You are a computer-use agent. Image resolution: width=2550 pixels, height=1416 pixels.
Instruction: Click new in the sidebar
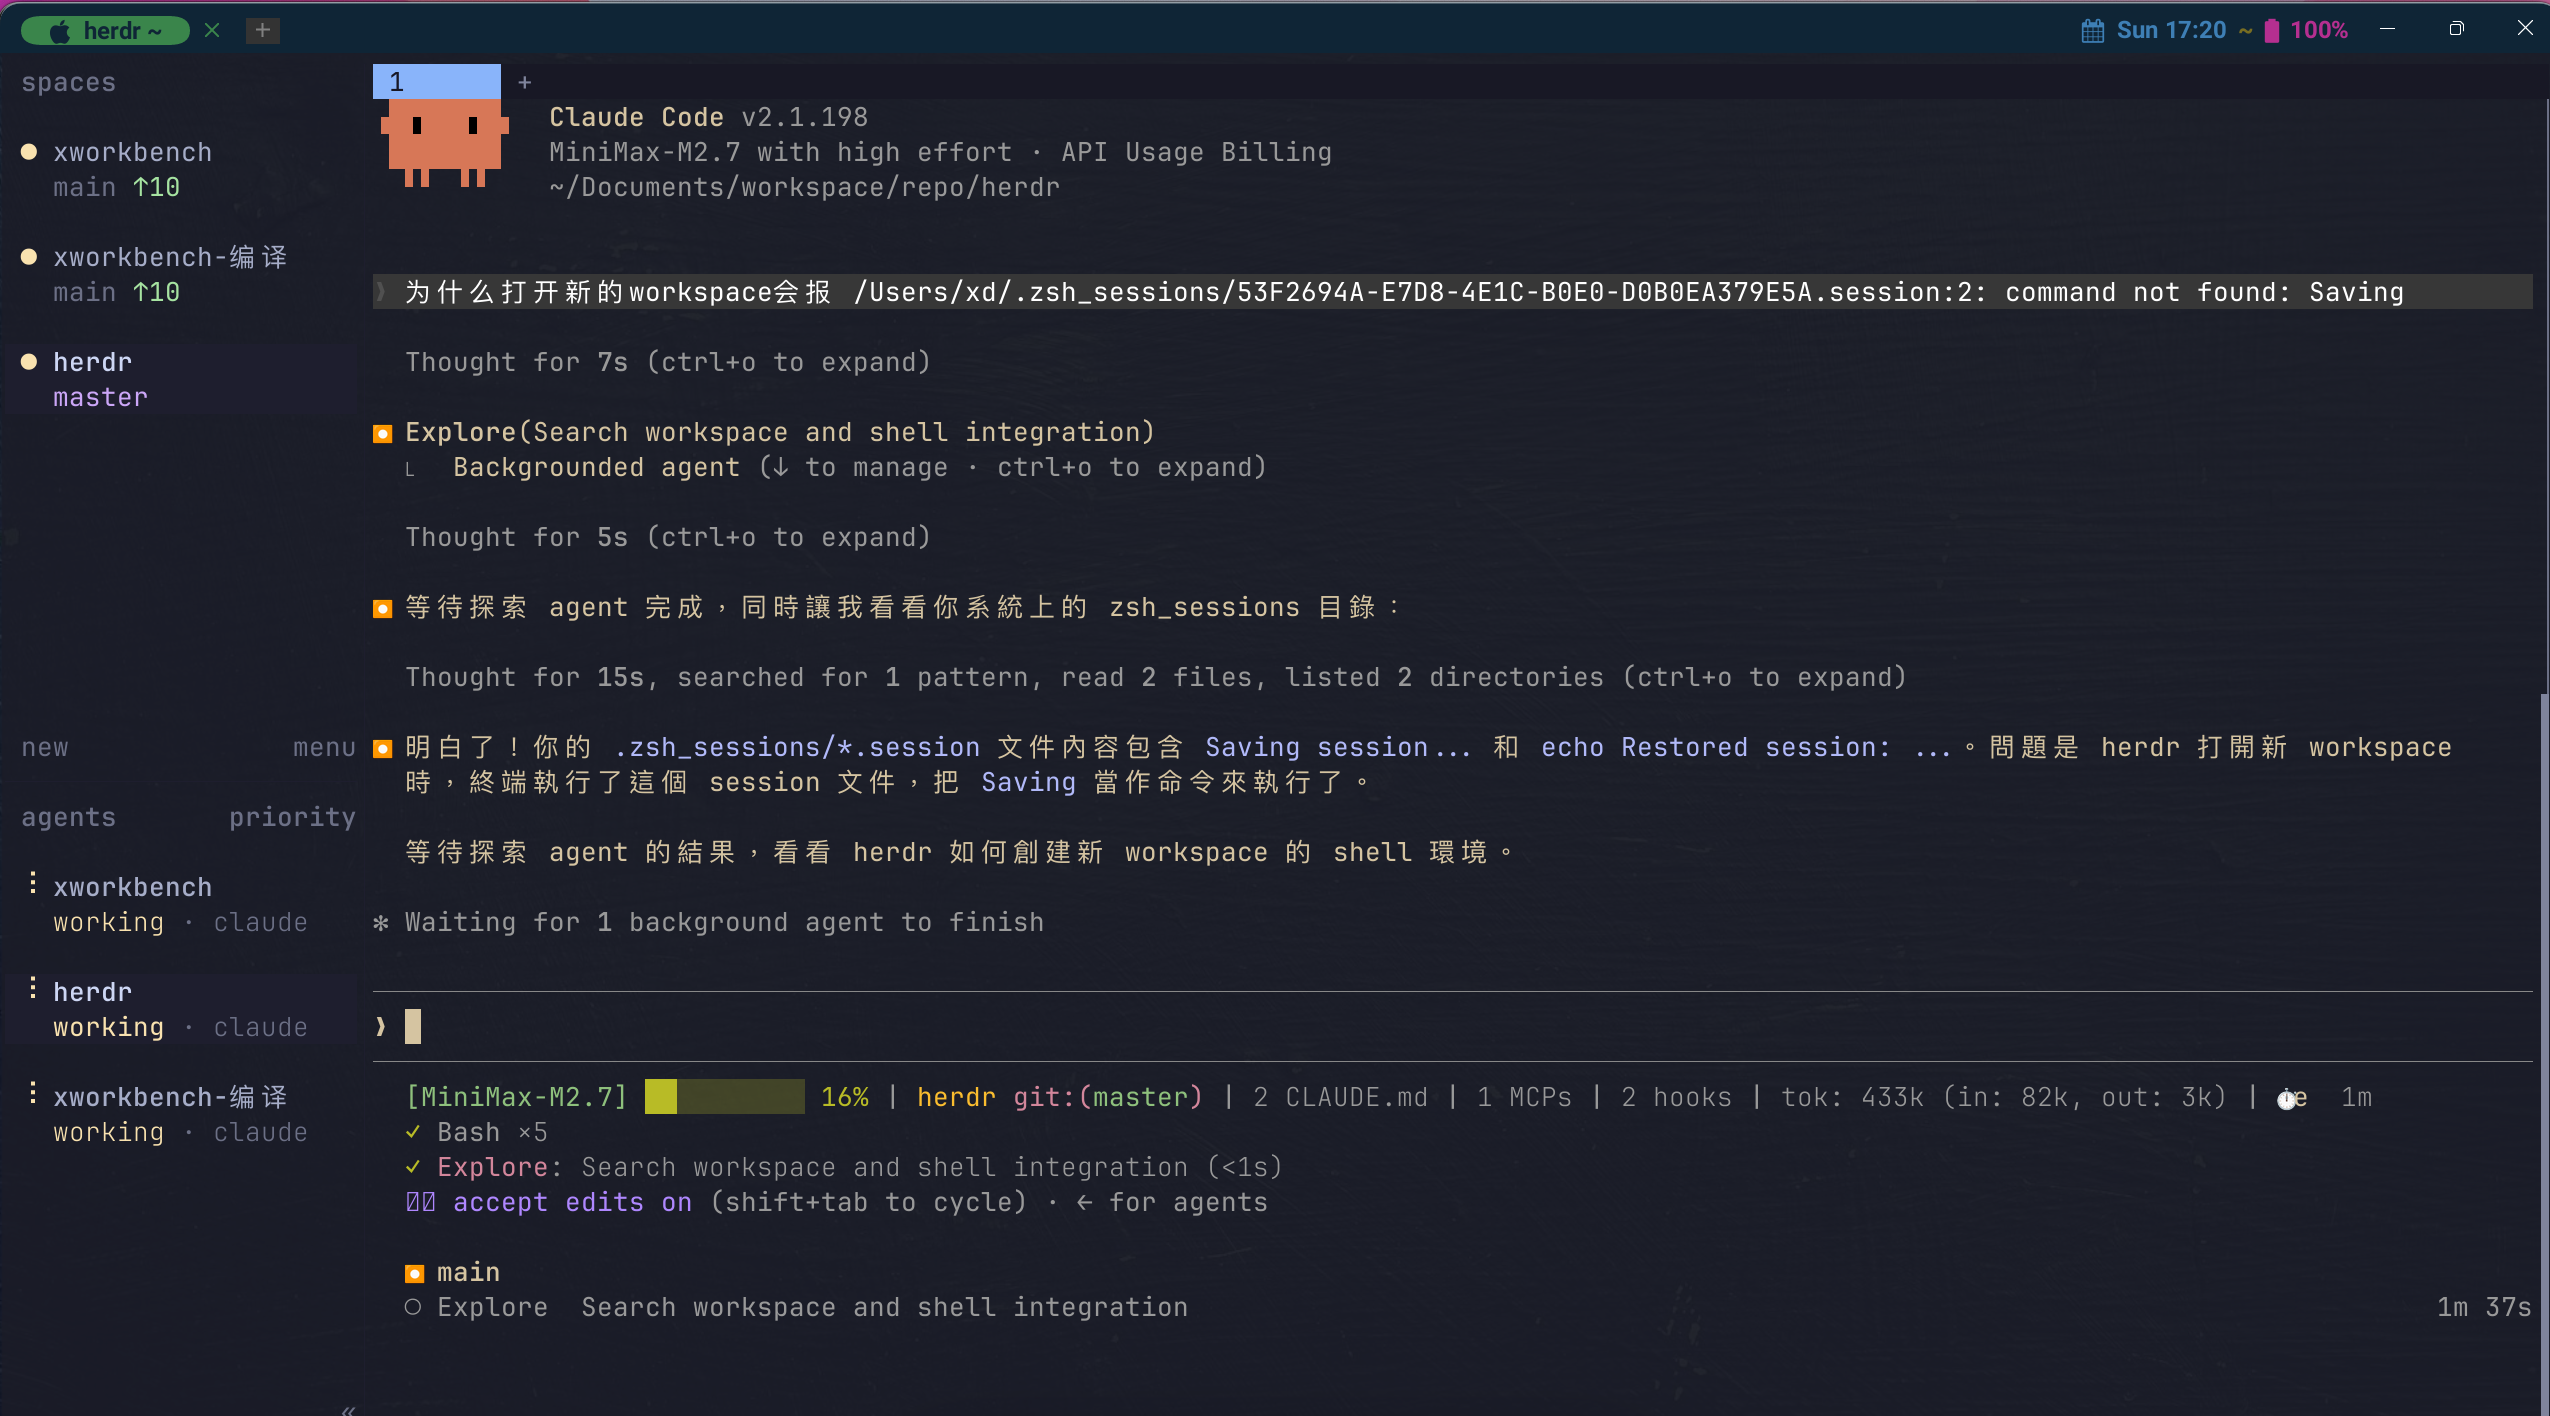point(45,747)
